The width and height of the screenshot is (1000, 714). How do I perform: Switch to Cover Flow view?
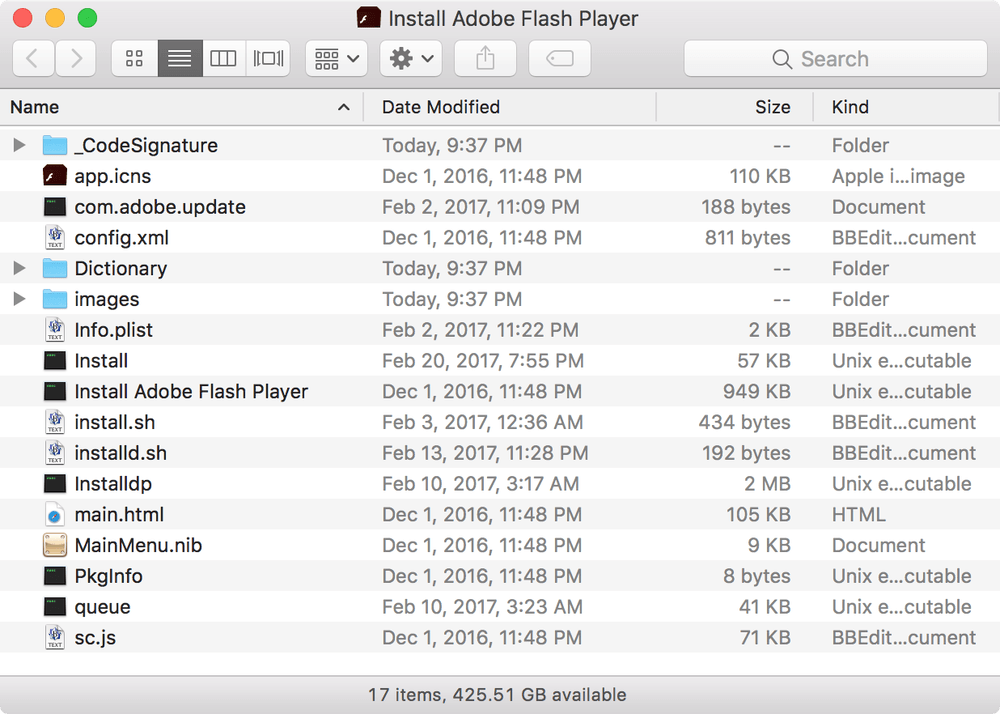pyautogui.click(x=268, y=59)
